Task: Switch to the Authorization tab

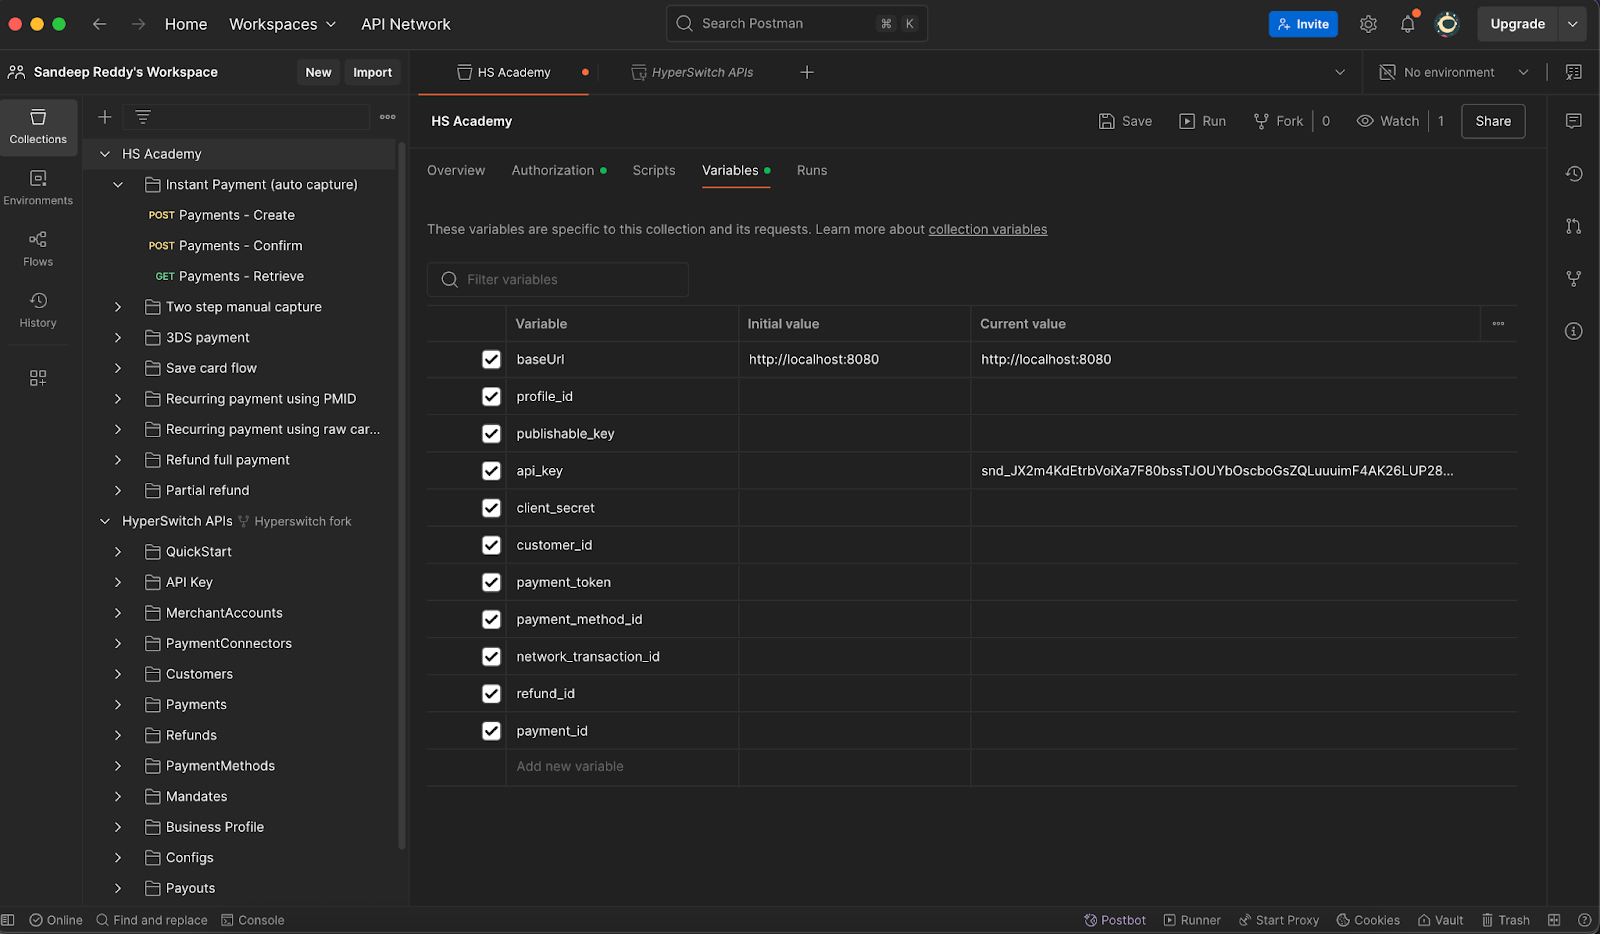Action: pyautogui.click(x=552, y=170)
